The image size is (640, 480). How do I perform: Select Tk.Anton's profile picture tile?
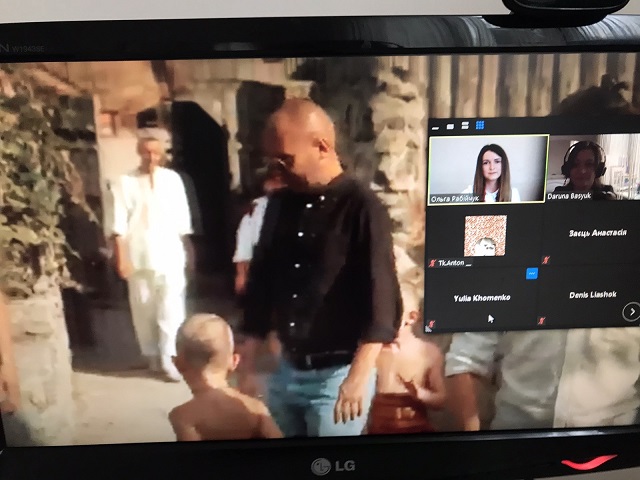point(486,236)
